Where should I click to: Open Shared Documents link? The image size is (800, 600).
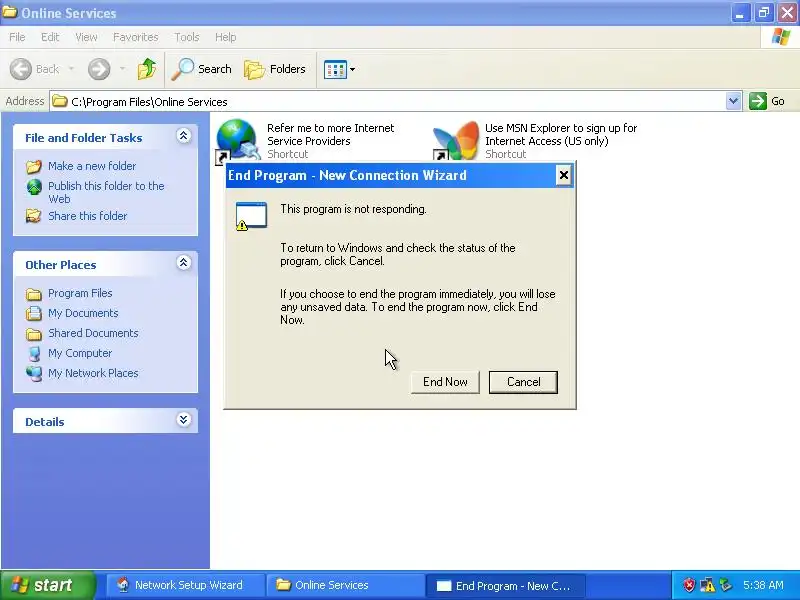[x=93, y=333]
